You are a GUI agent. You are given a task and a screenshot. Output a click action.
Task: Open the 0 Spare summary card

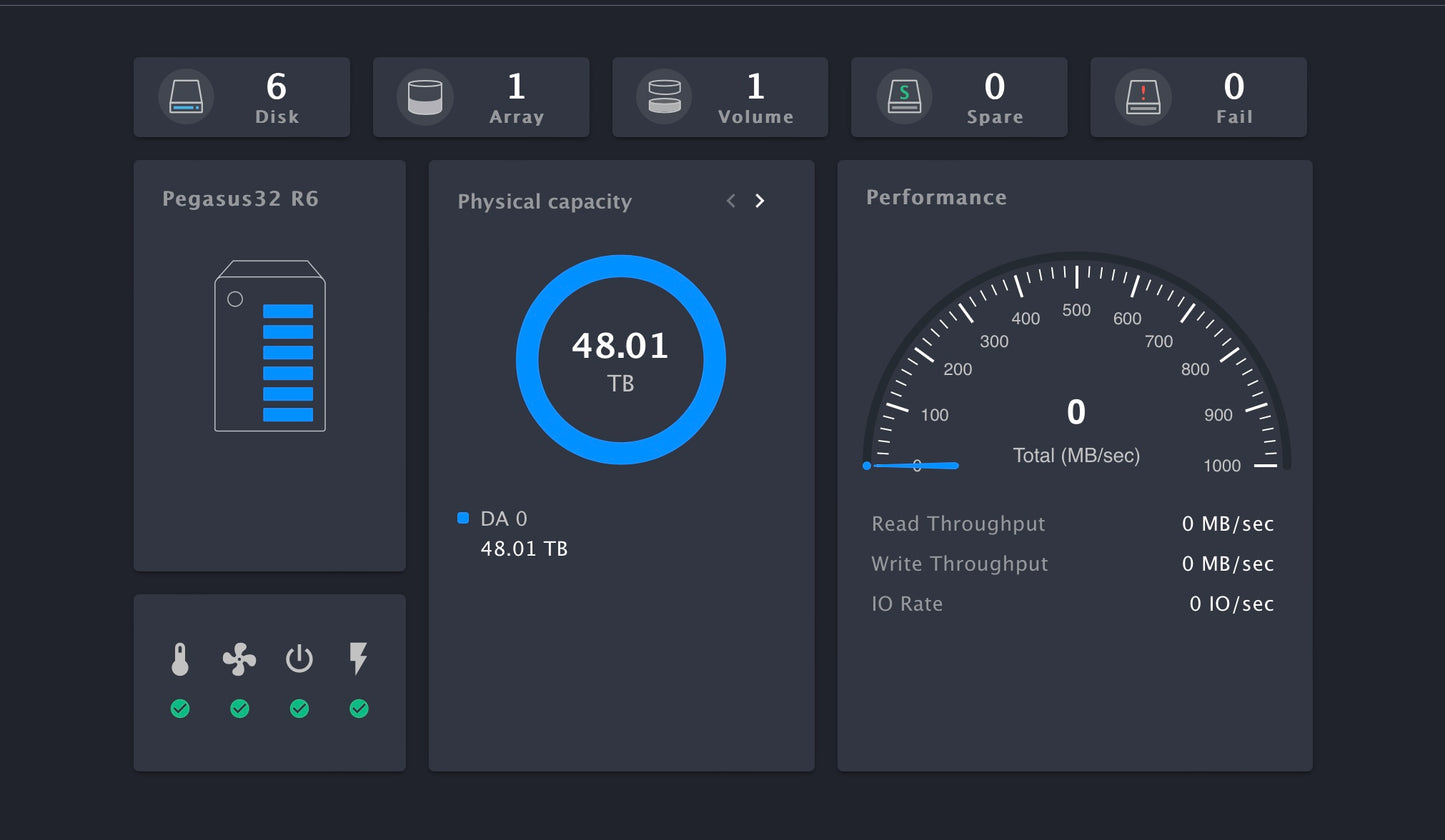tap(959, 97)
